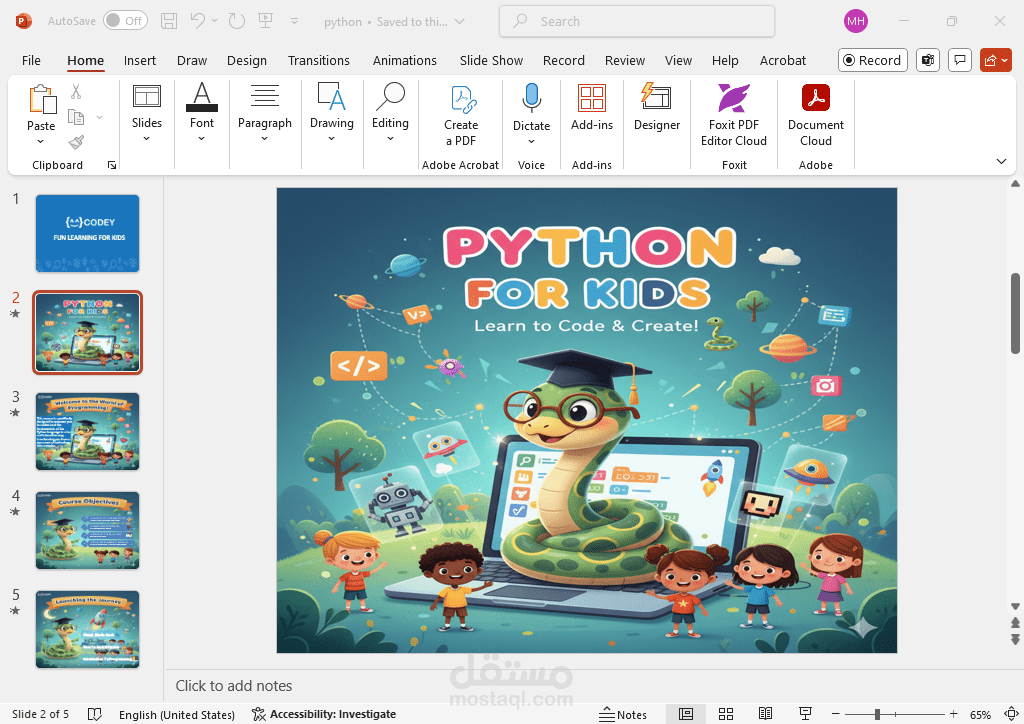Adjust the zoom slider handle
1024x724 pixels.
click(877, 714)
